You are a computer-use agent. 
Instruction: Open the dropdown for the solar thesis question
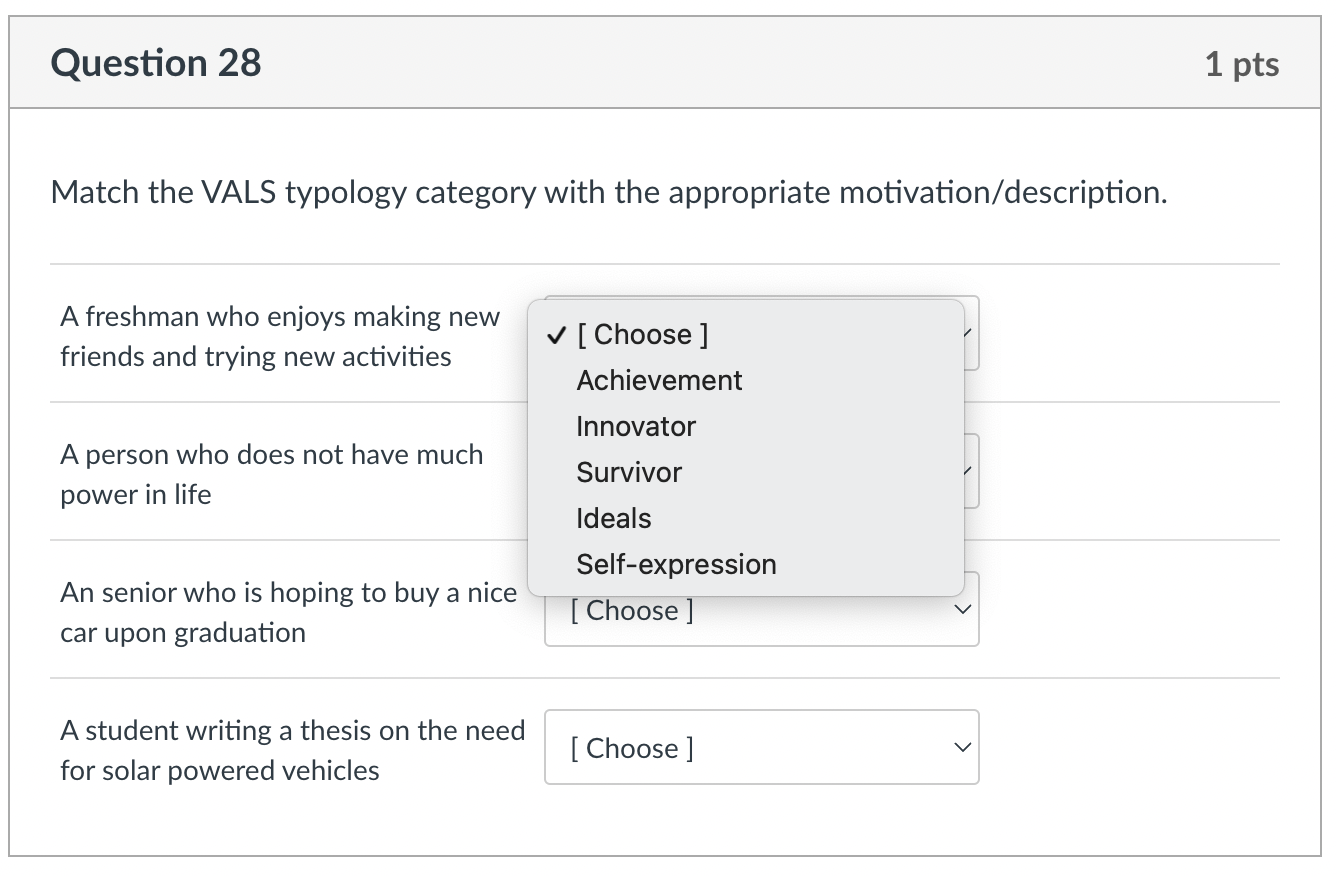click(x=760, y=747)
